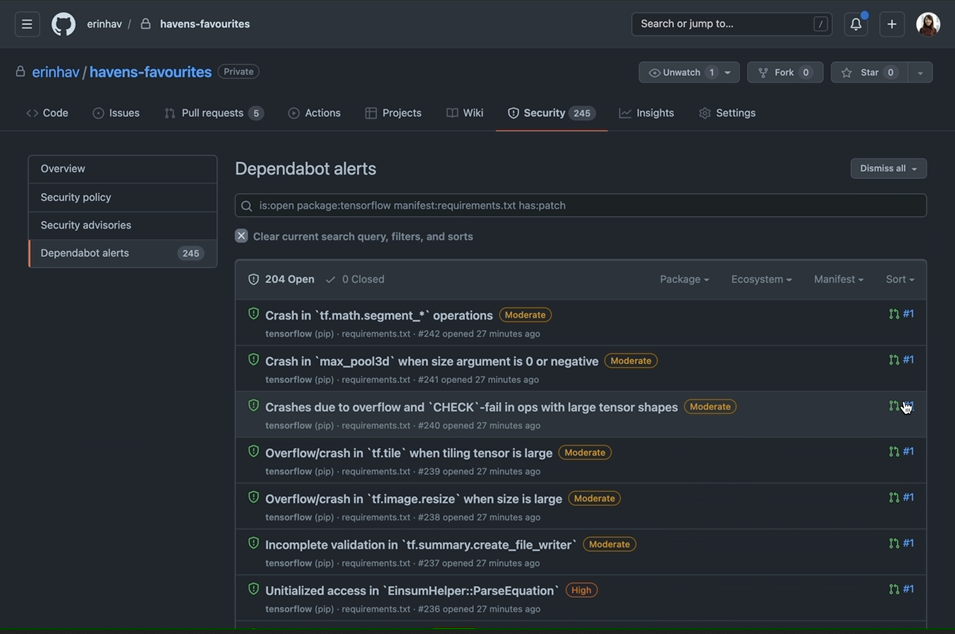Open the notifications bell
This screenshot has width=955, height=634.
click(x=856, y=24)
